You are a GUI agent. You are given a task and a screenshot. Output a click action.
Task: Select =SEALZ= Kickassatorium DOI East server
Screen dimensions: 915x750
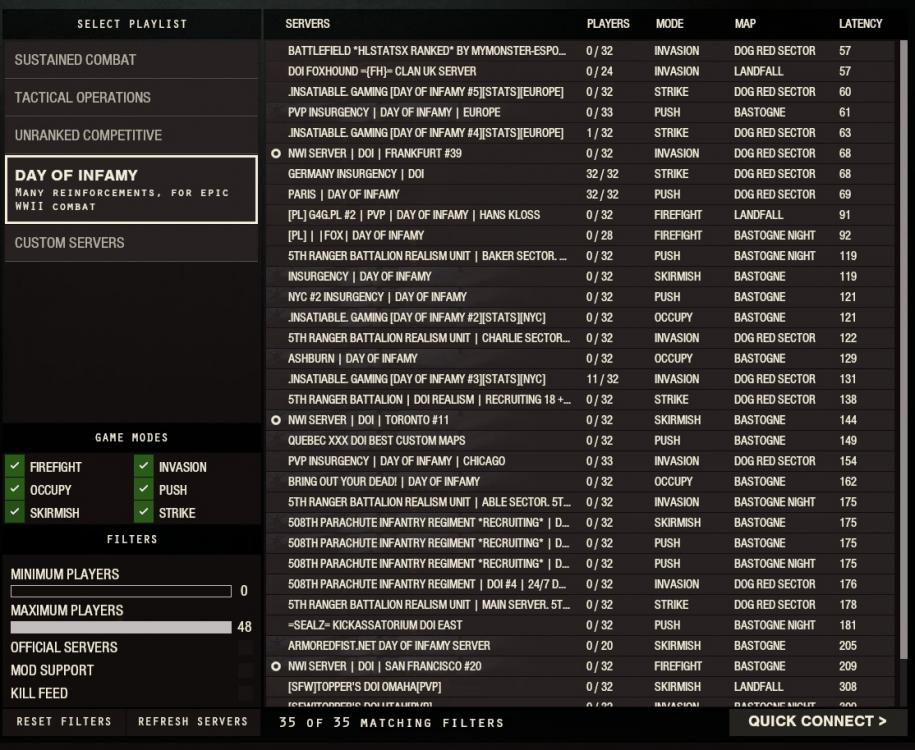click(581, 625)
